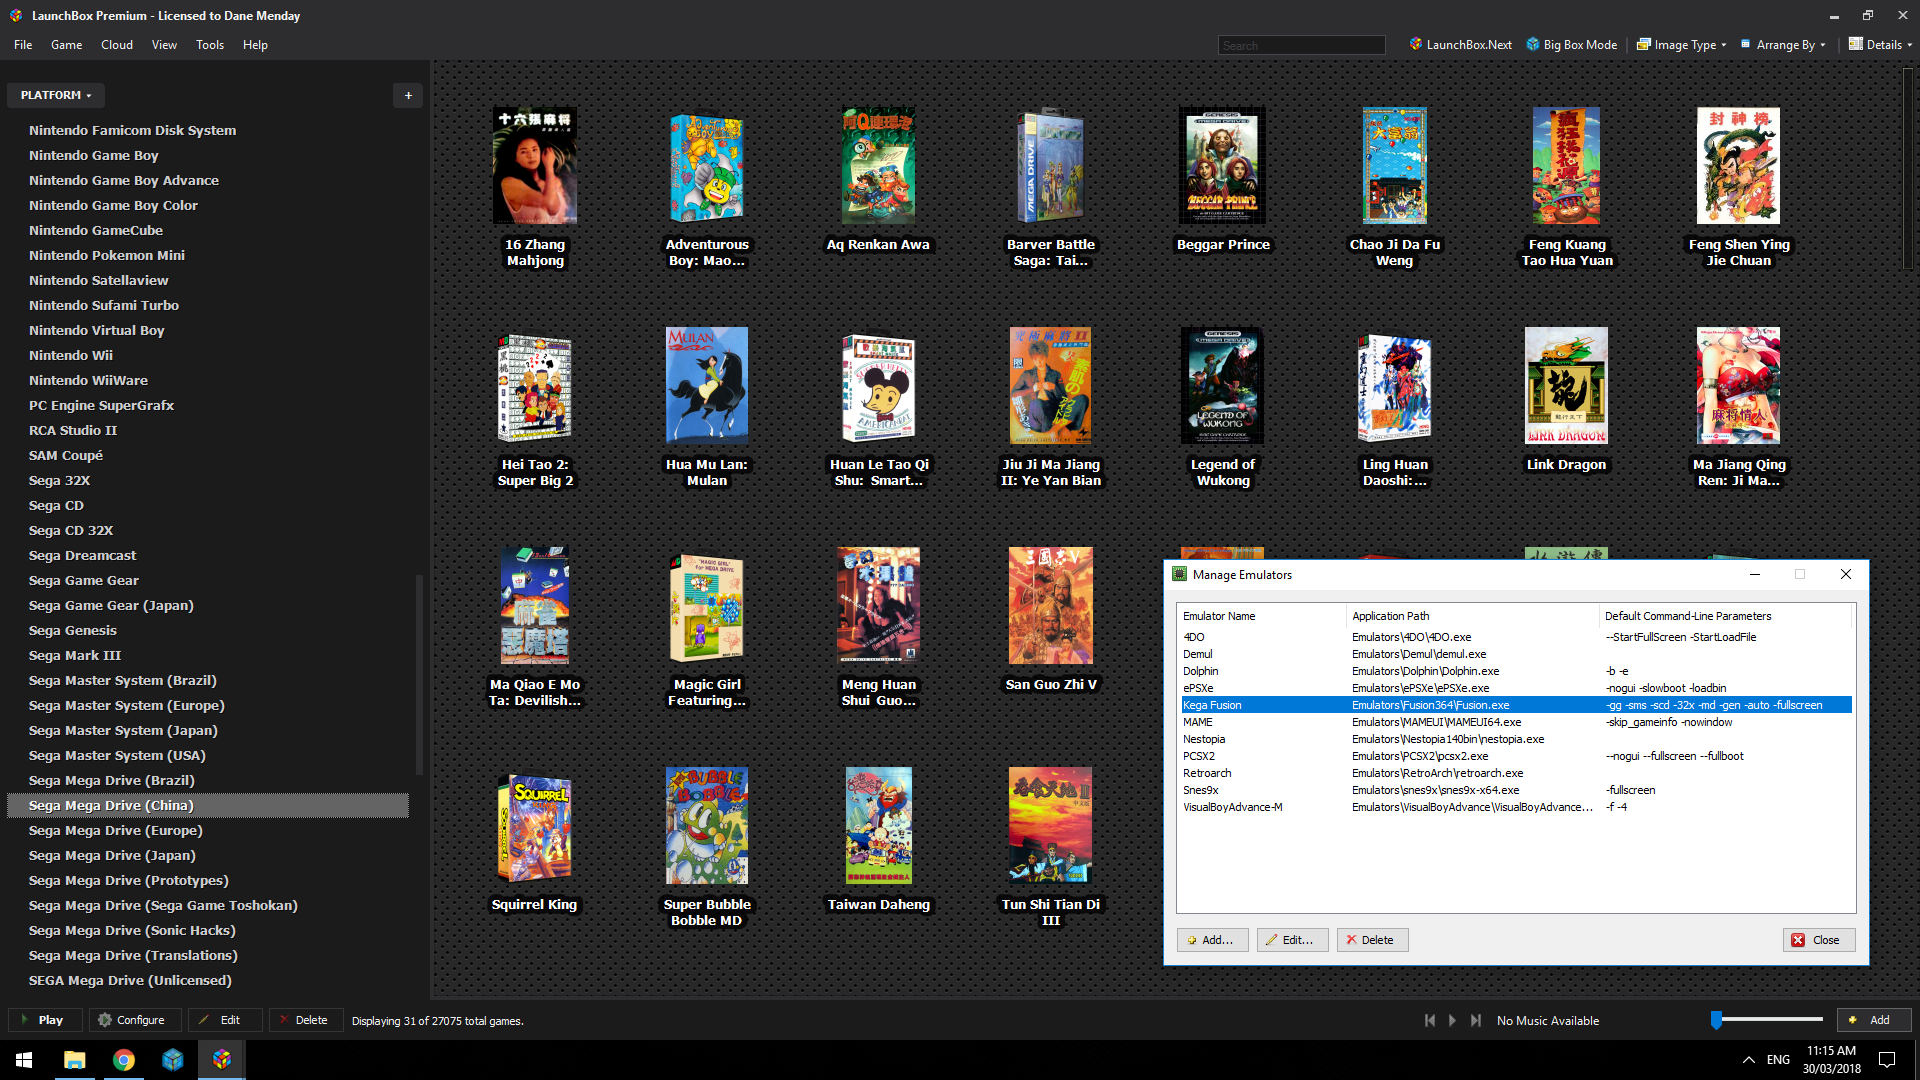Screen dimensions: 1920x1080
Task: Open the Help menu
Action: [255, 45]
